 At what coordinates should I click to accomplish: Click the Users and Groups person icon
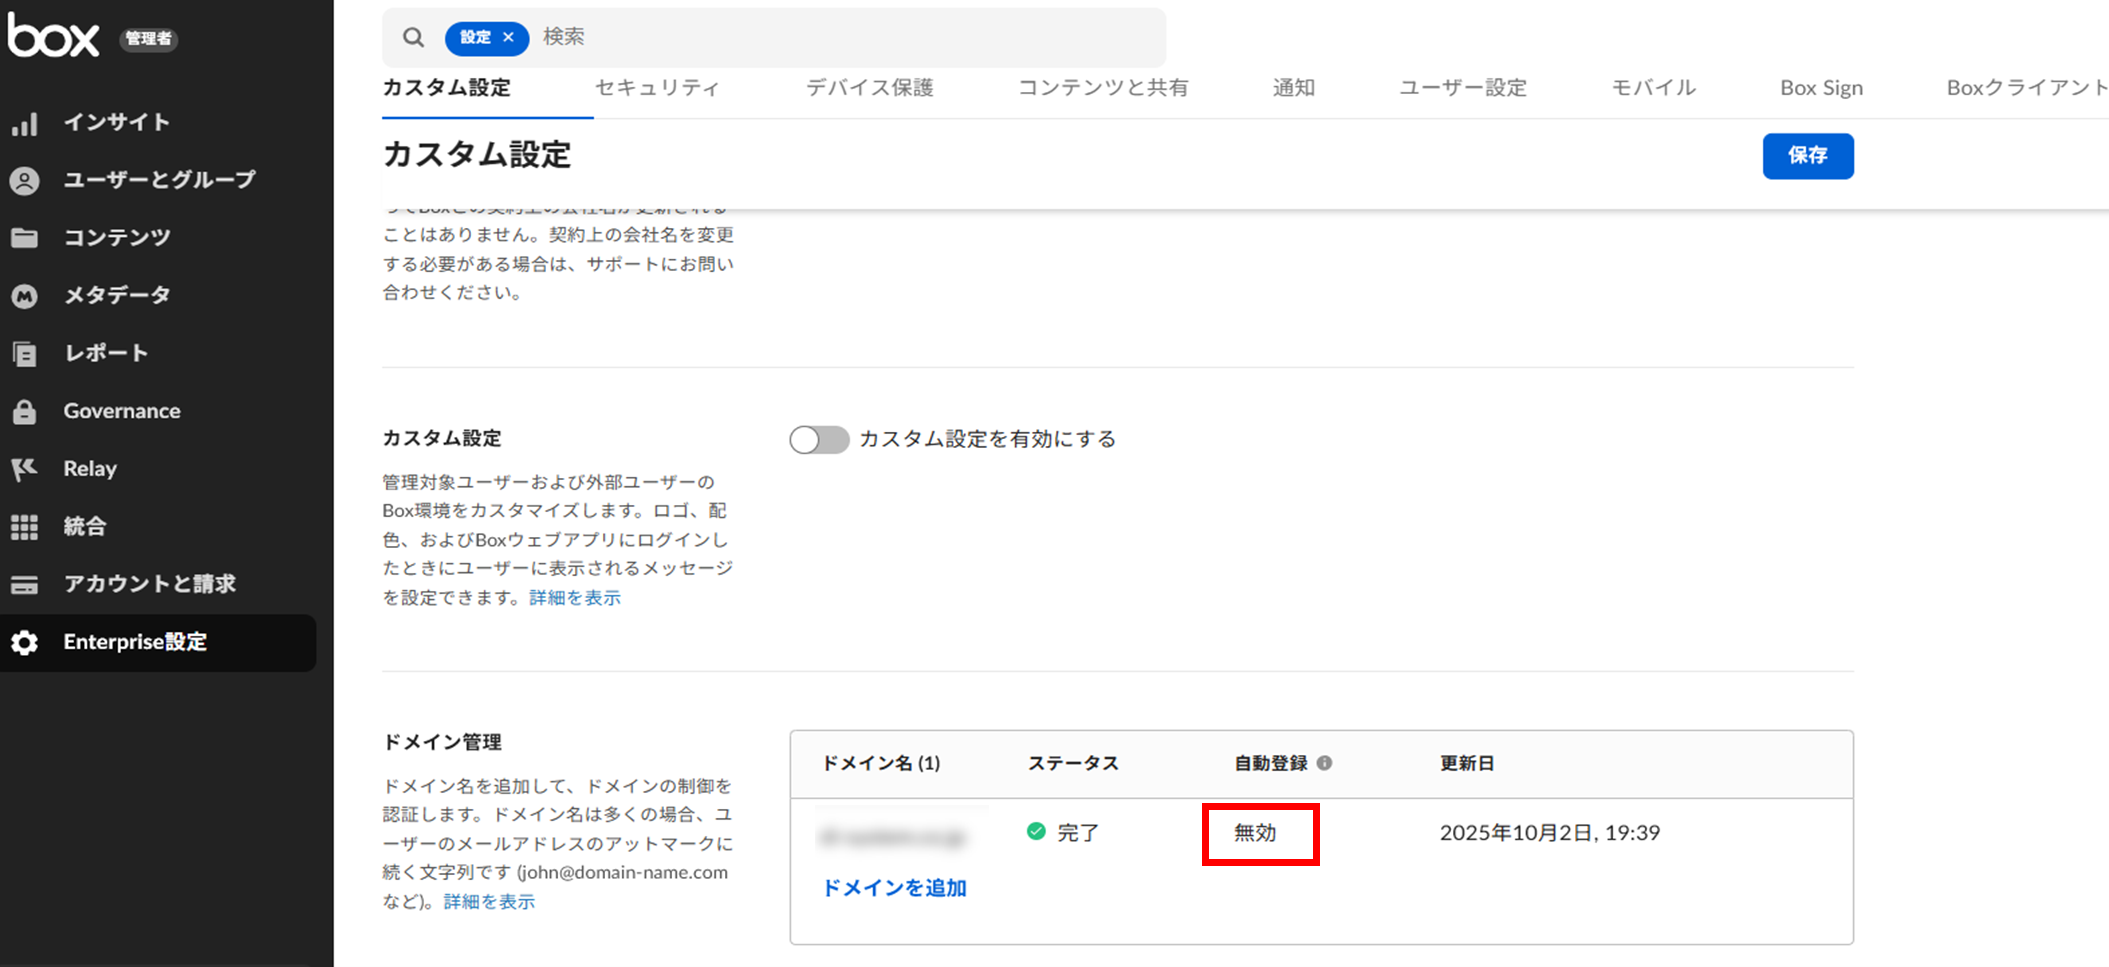click(x=25, y=181)
